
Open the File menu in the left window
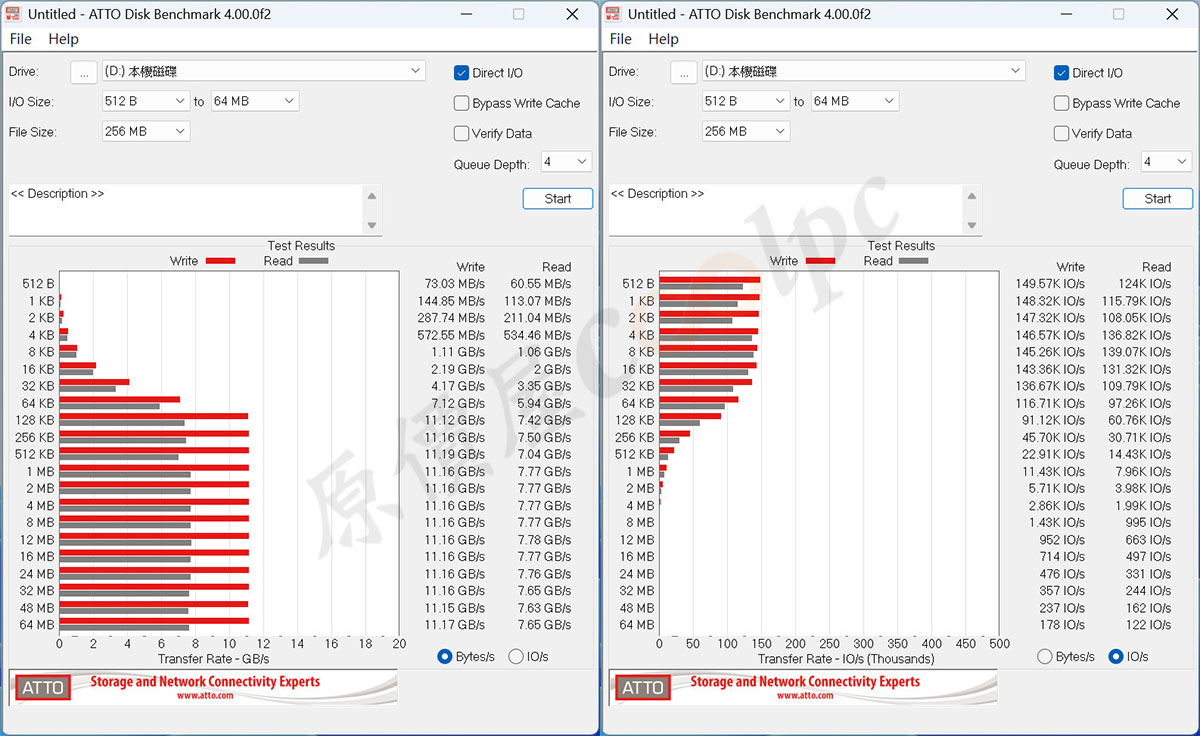[20, 39]
